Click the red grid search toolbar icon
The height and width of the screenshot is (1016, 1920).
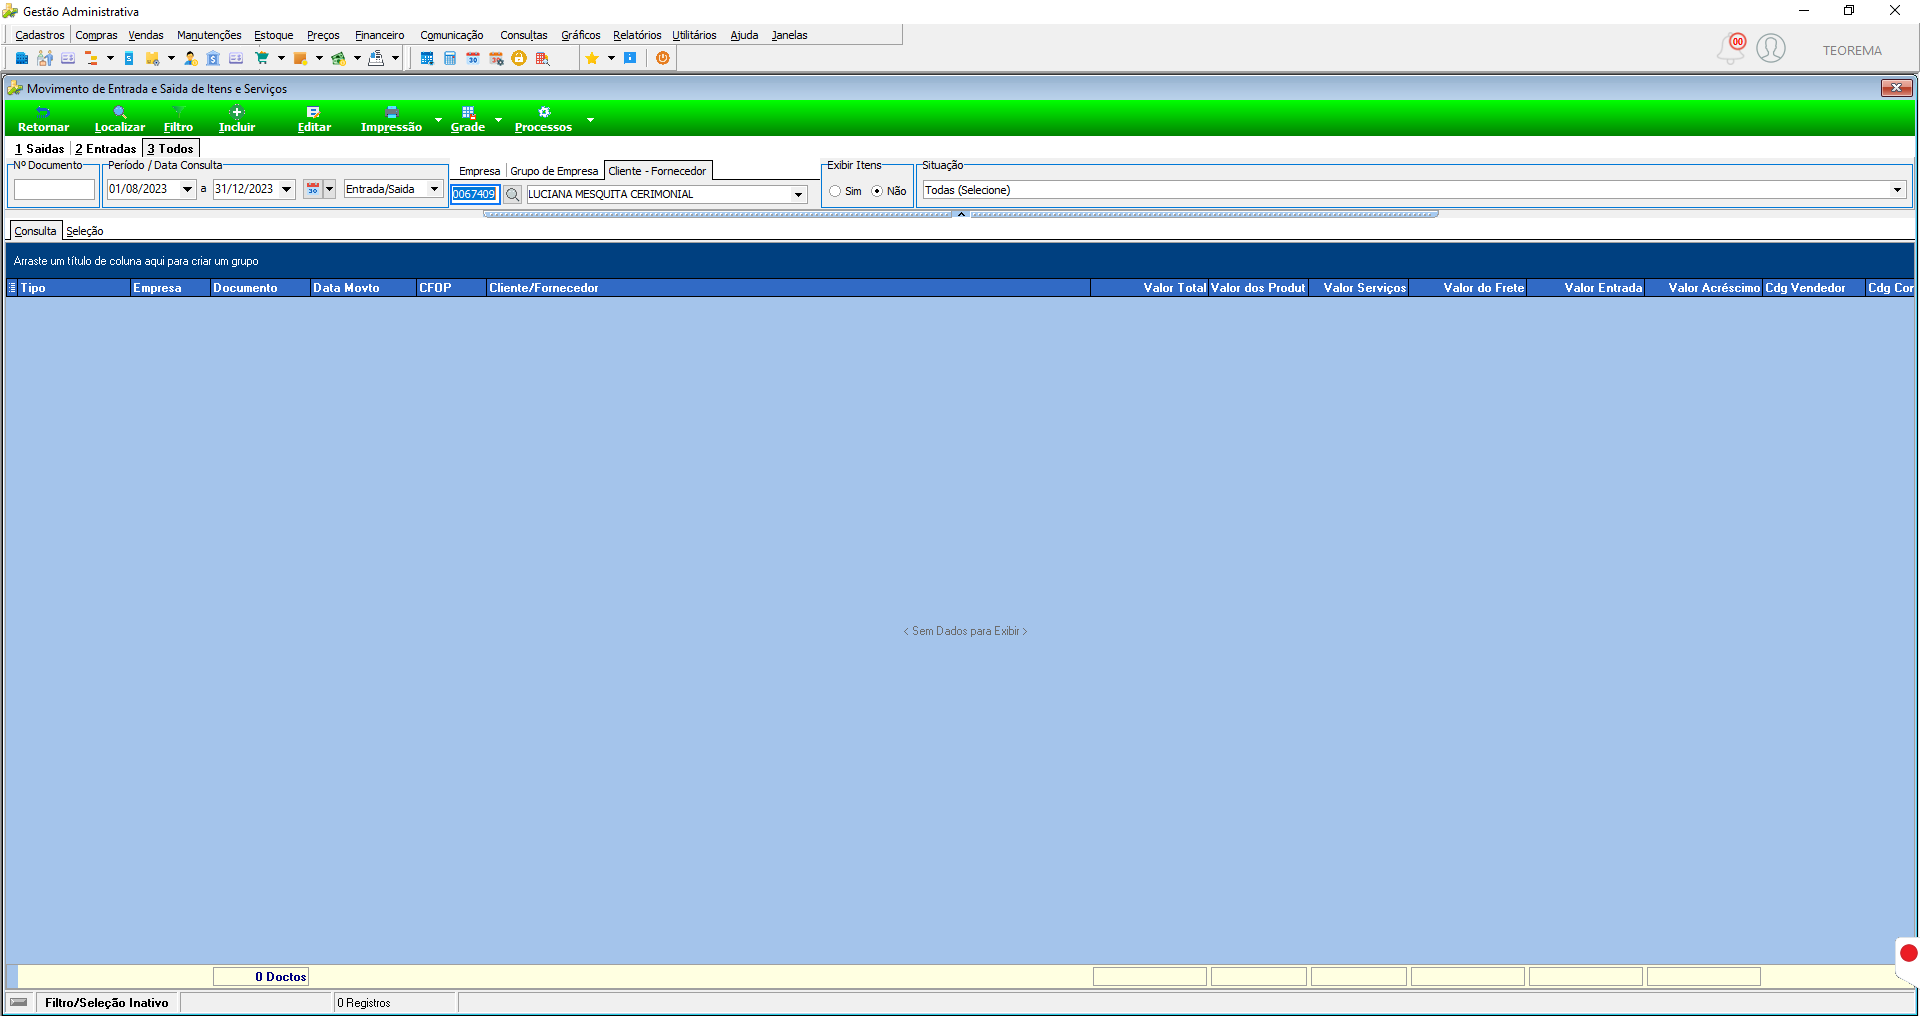(542, 58)
